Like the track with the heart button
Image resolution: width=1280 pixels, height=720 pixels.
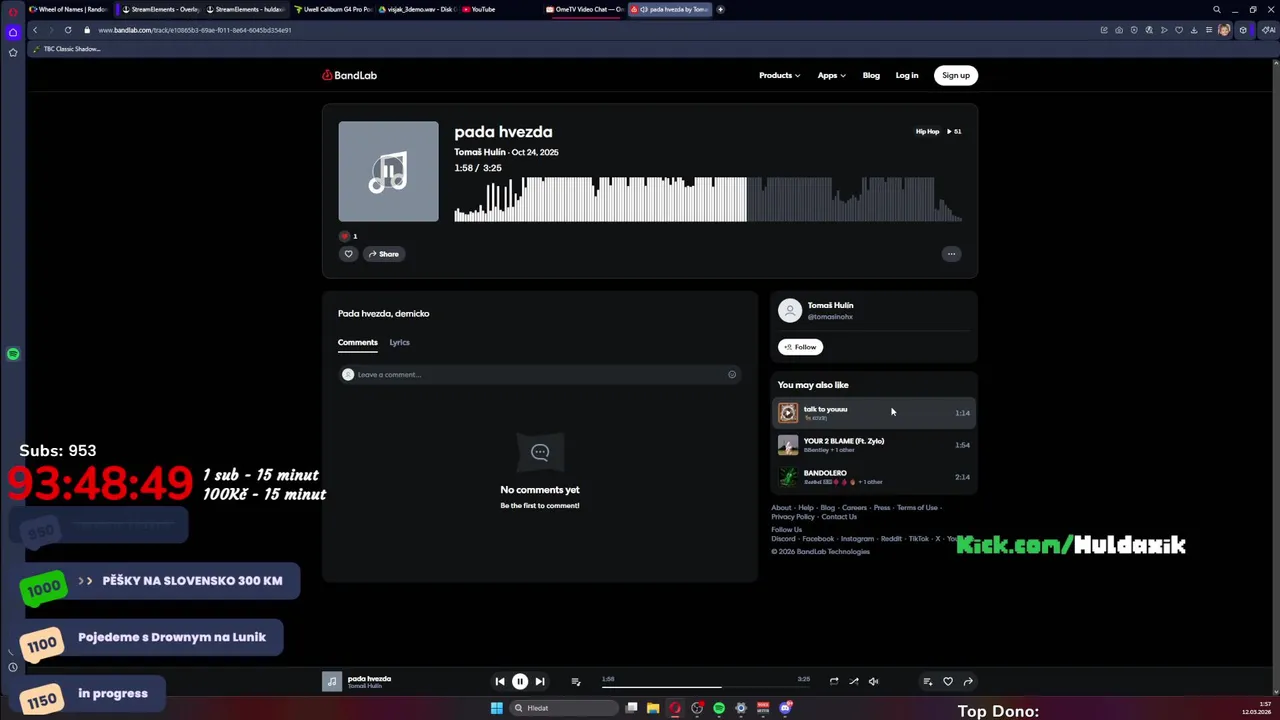pos(348,254)
